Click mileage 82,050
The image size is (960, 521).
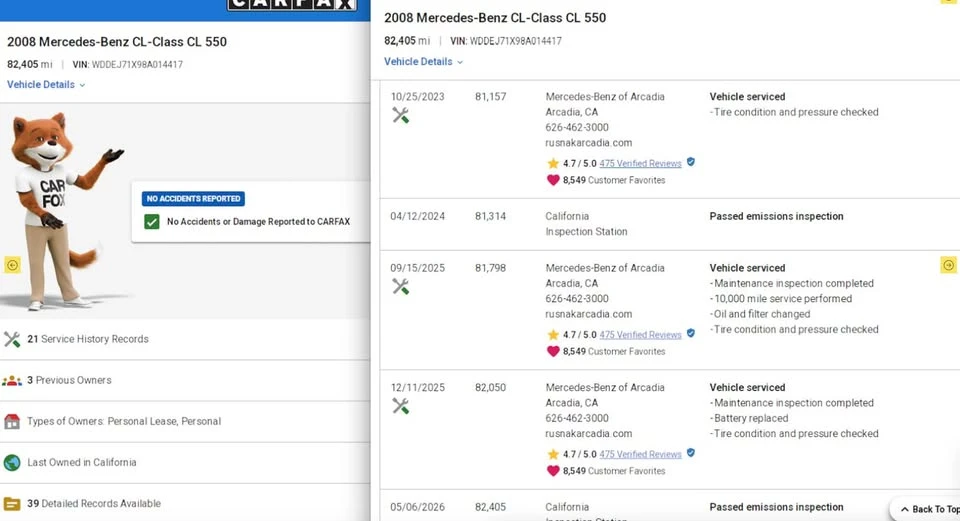490,388
